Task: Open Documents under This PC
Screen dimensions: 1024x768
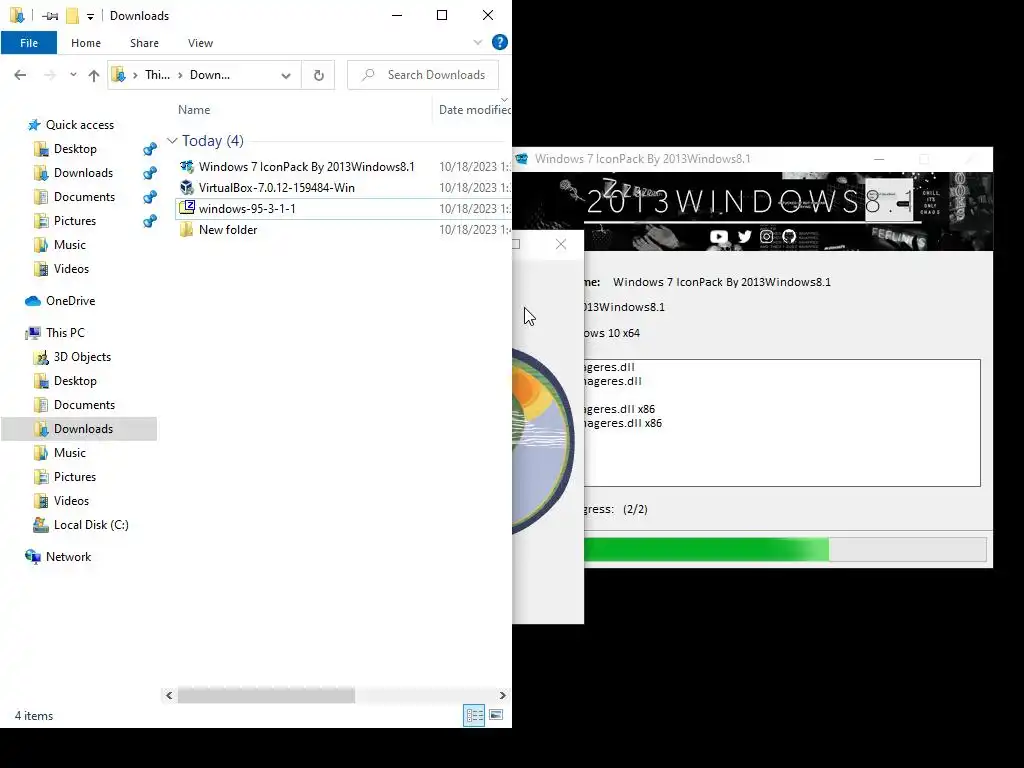Action: click(84, 405)
